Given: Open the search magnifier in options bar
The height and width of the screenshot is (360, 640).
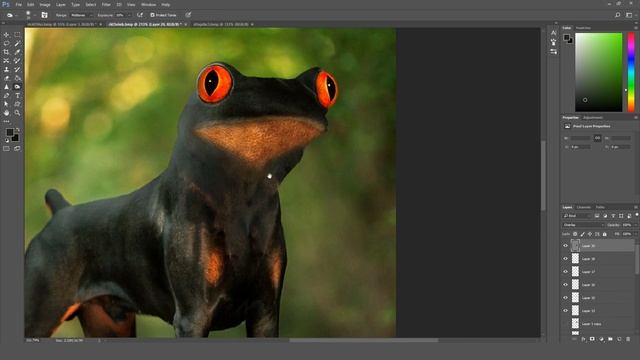Looking at the screenshot, I should (618, 15).
